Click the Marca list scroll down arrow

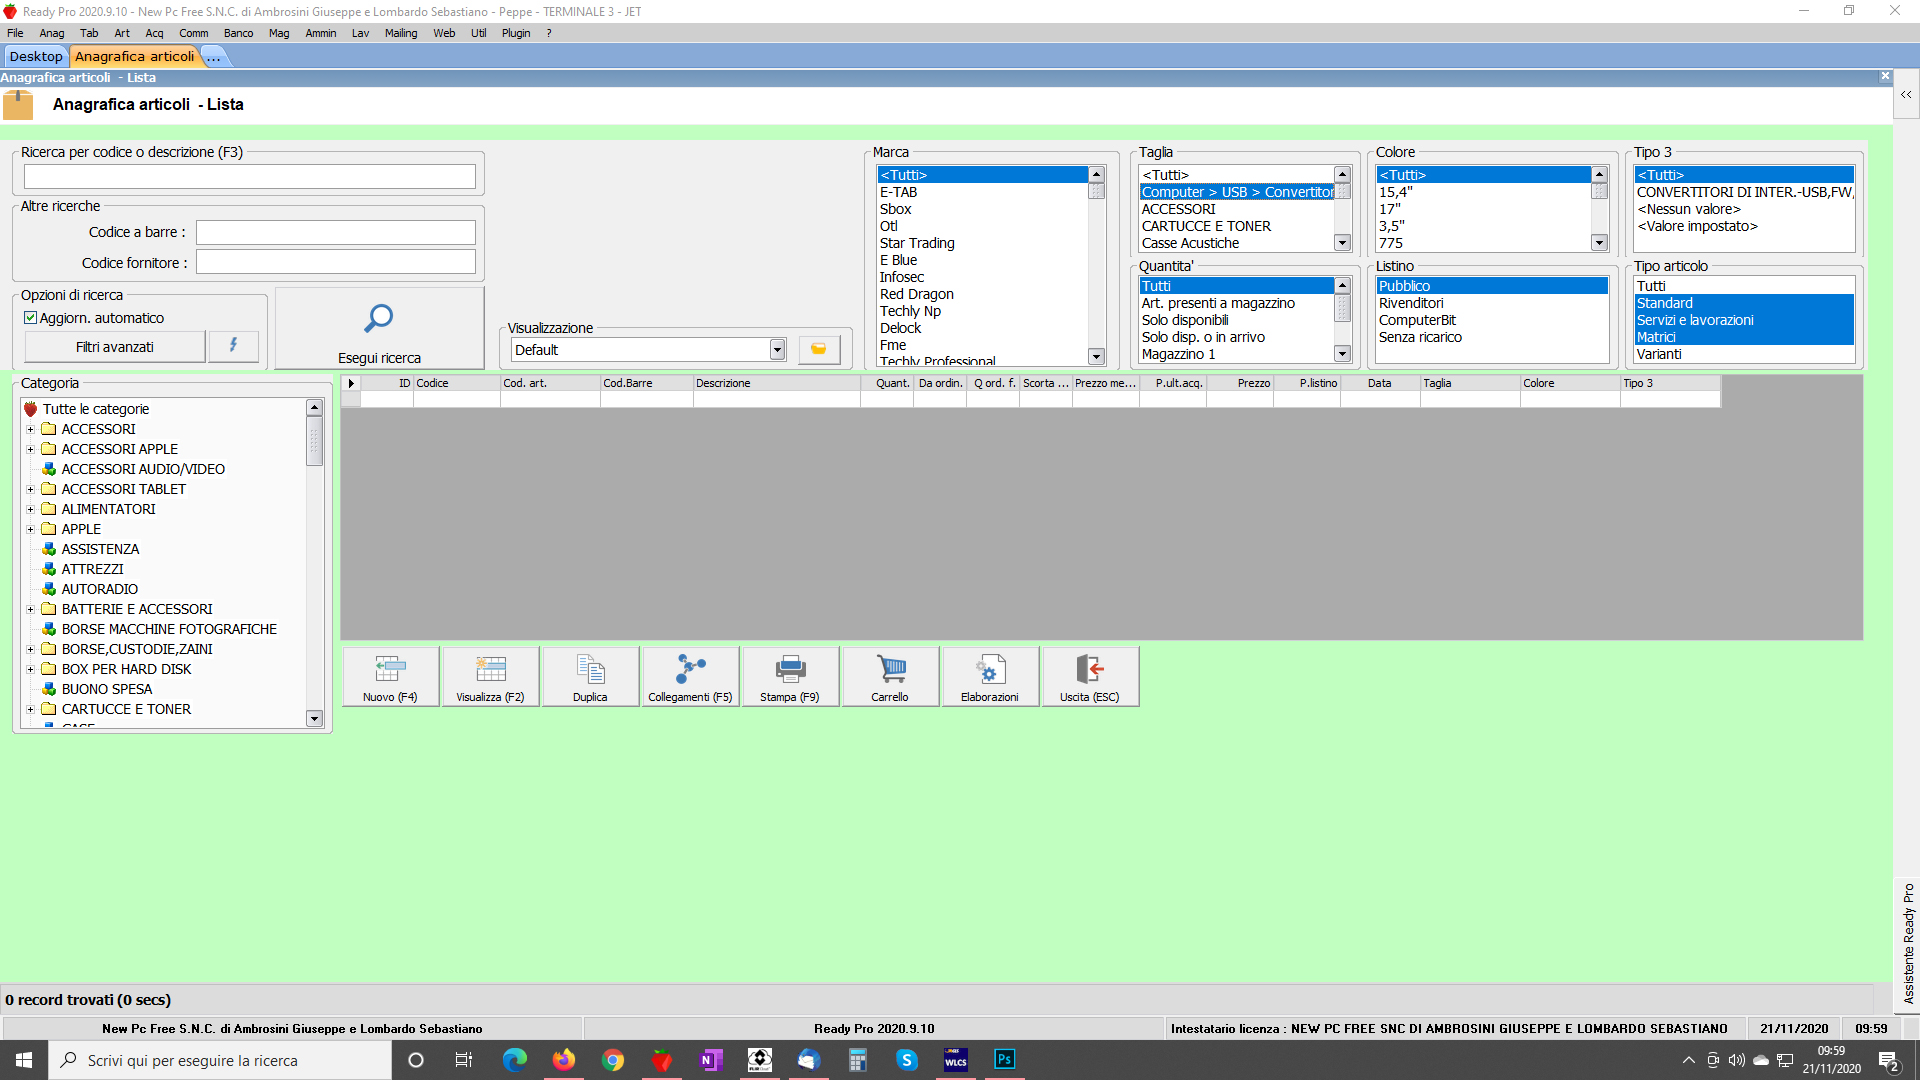coord(1097,357)
